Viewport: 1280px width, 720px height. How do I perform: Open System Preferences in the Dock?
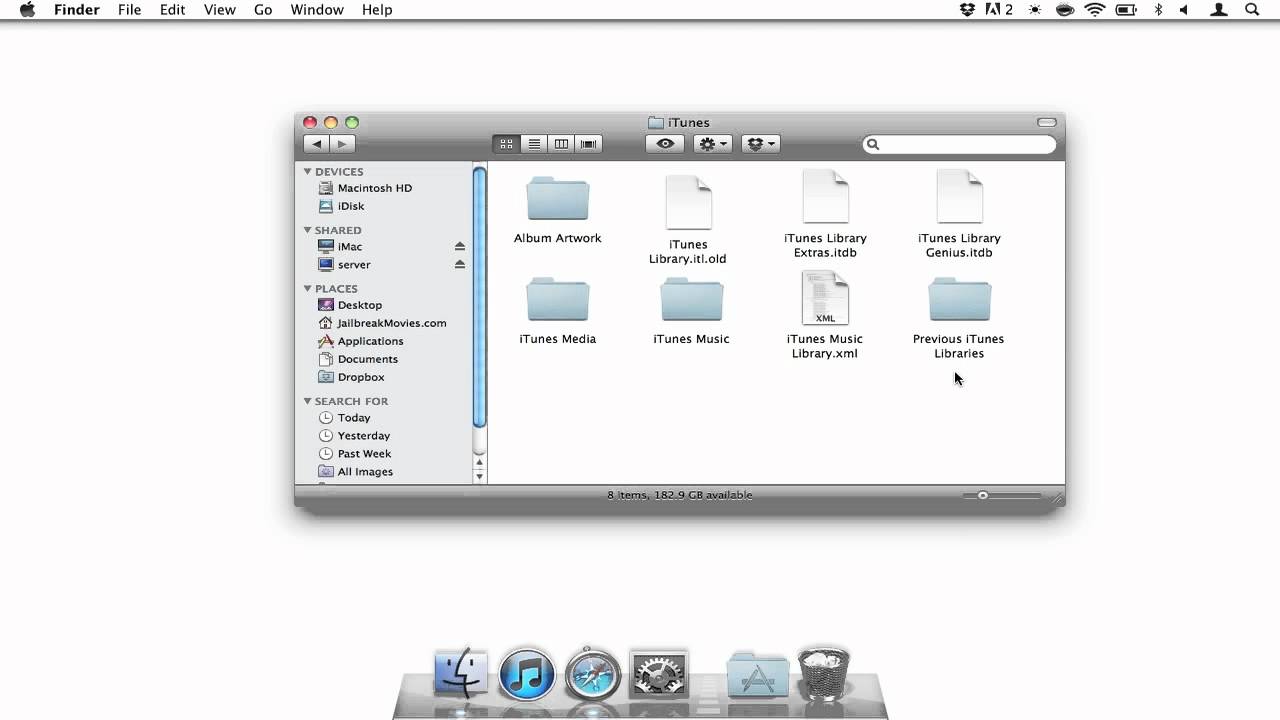pos(658,673)
